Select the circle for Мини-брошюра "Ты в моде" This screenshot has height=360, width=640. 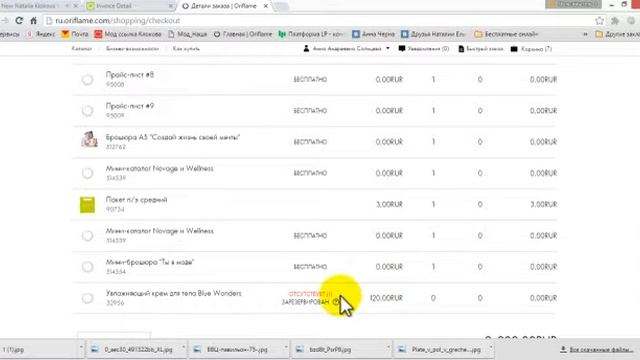pyautogui.click(x=87, y=267)
